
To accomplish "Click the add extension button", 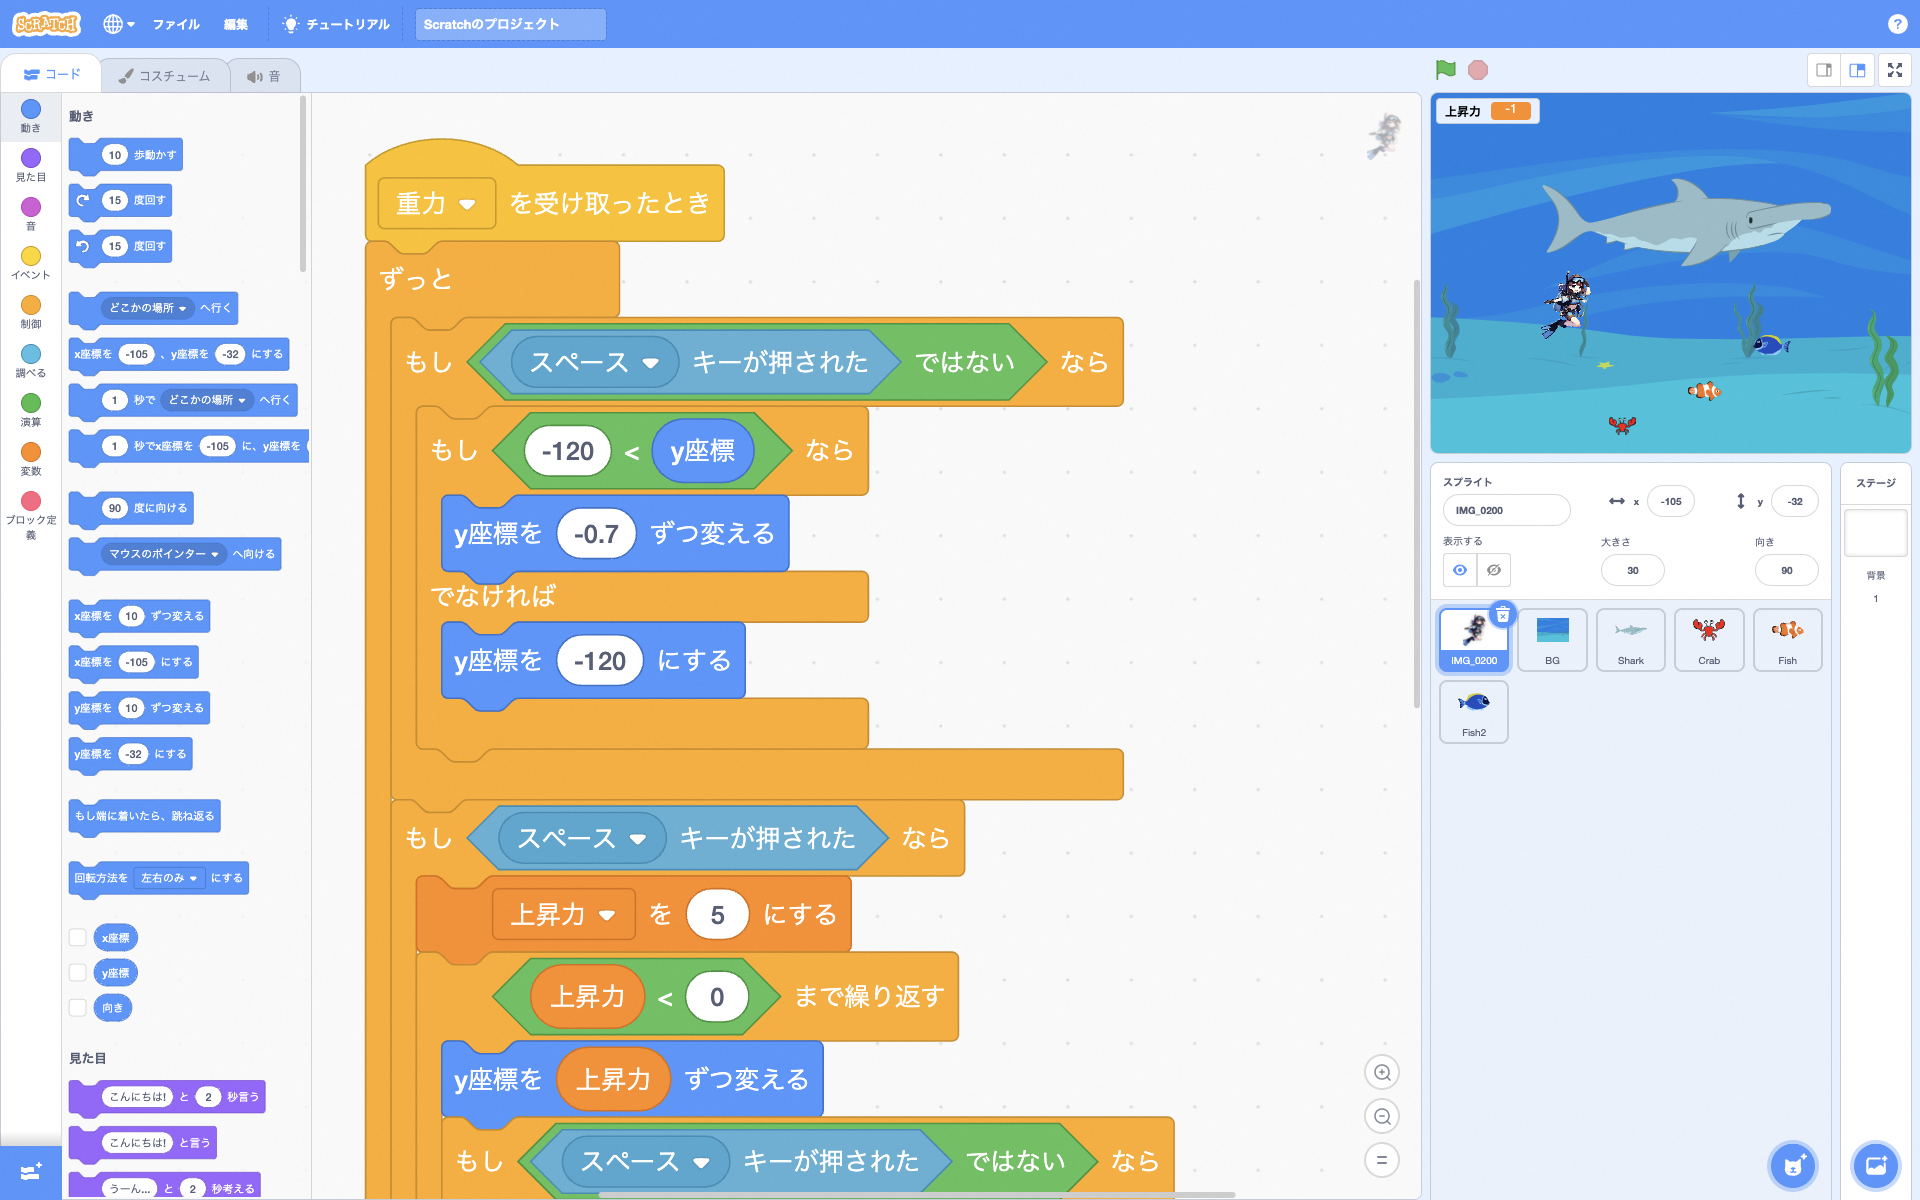I will click(x=31, y=1171).
